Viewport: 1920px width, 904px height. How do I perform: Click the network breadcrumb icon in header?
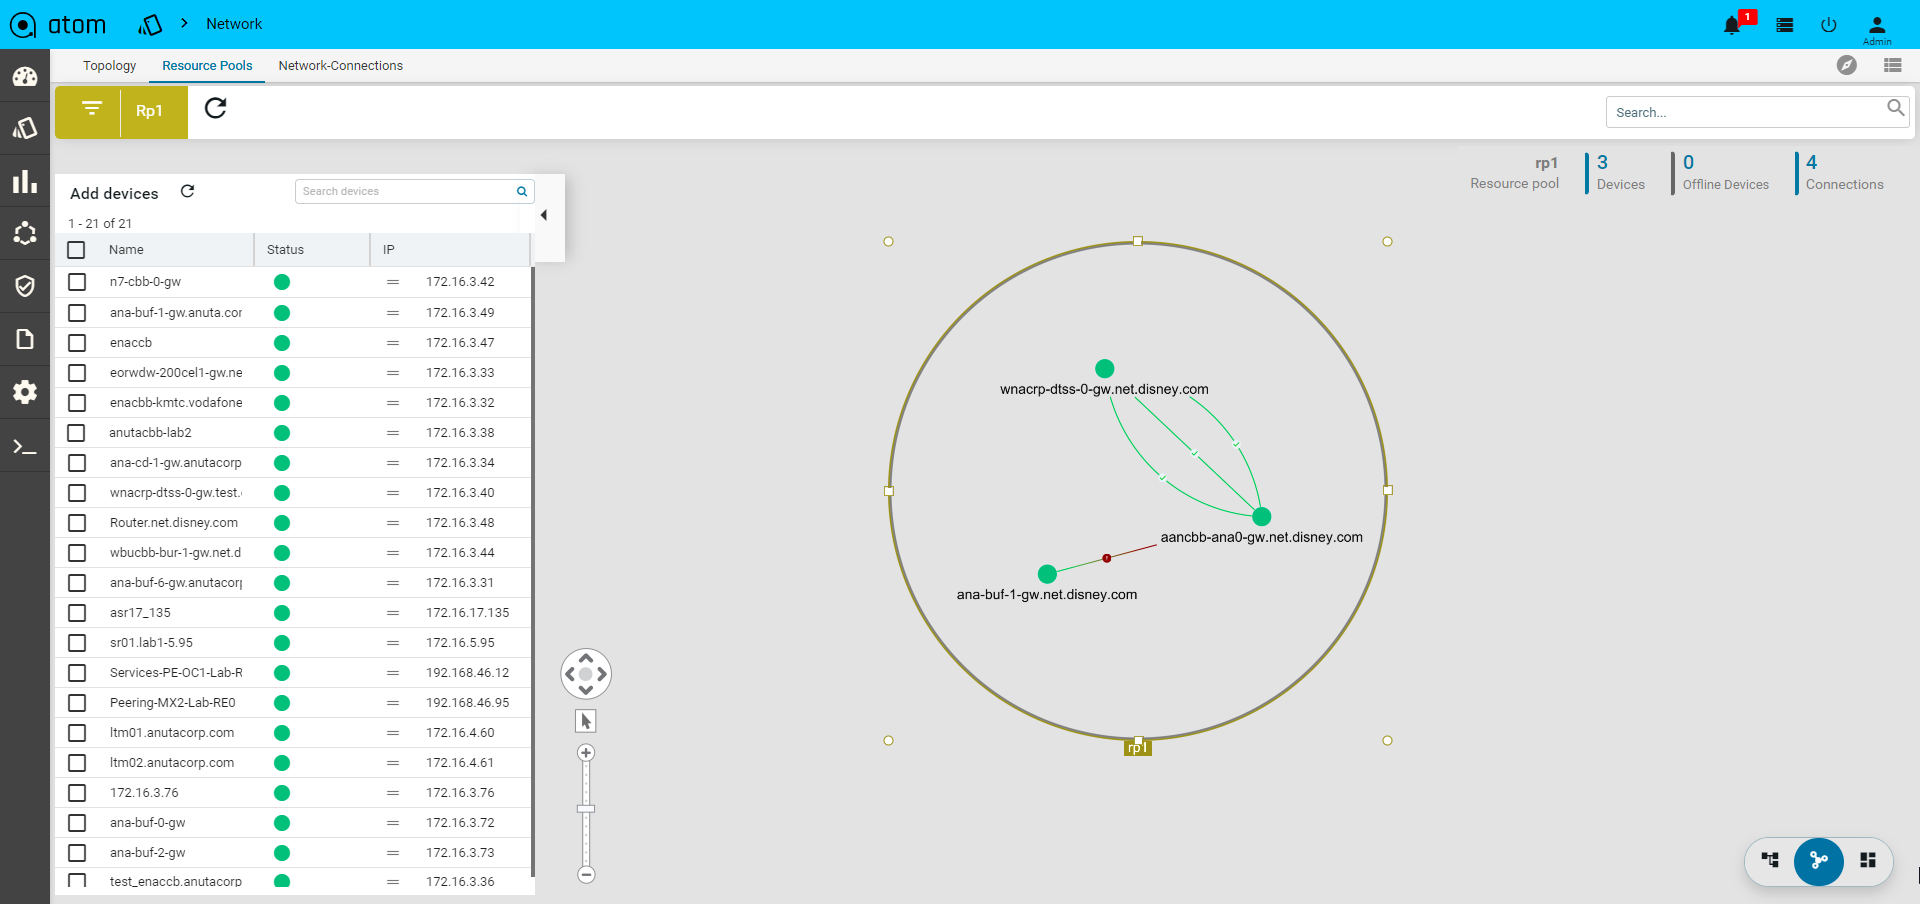[150, 24]
